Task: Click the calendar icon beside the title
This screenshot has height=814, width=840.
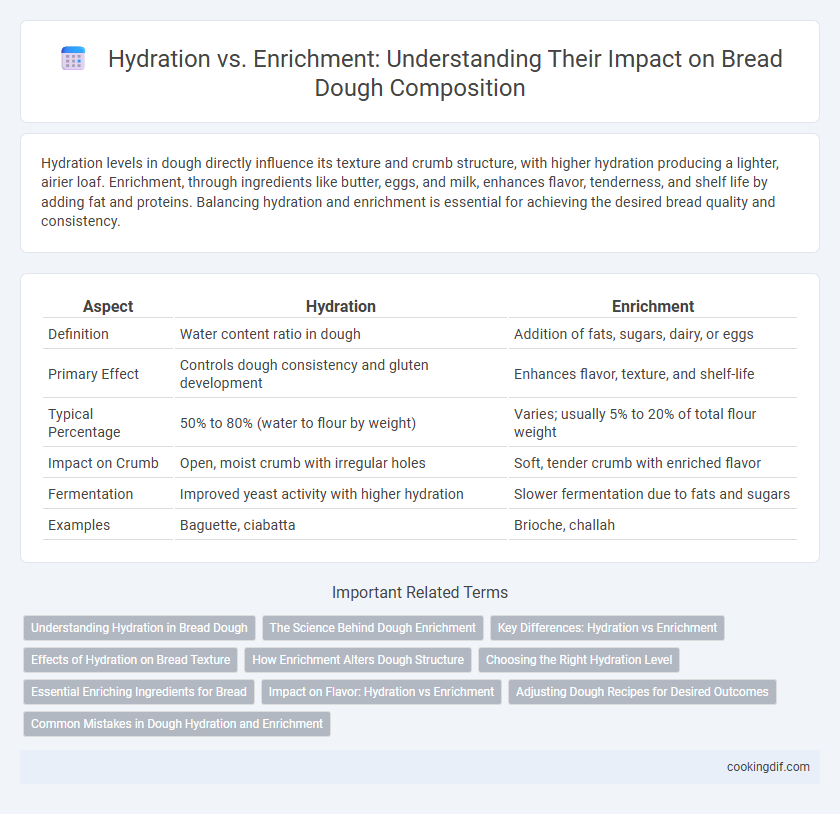Action: tap(73, 59)
